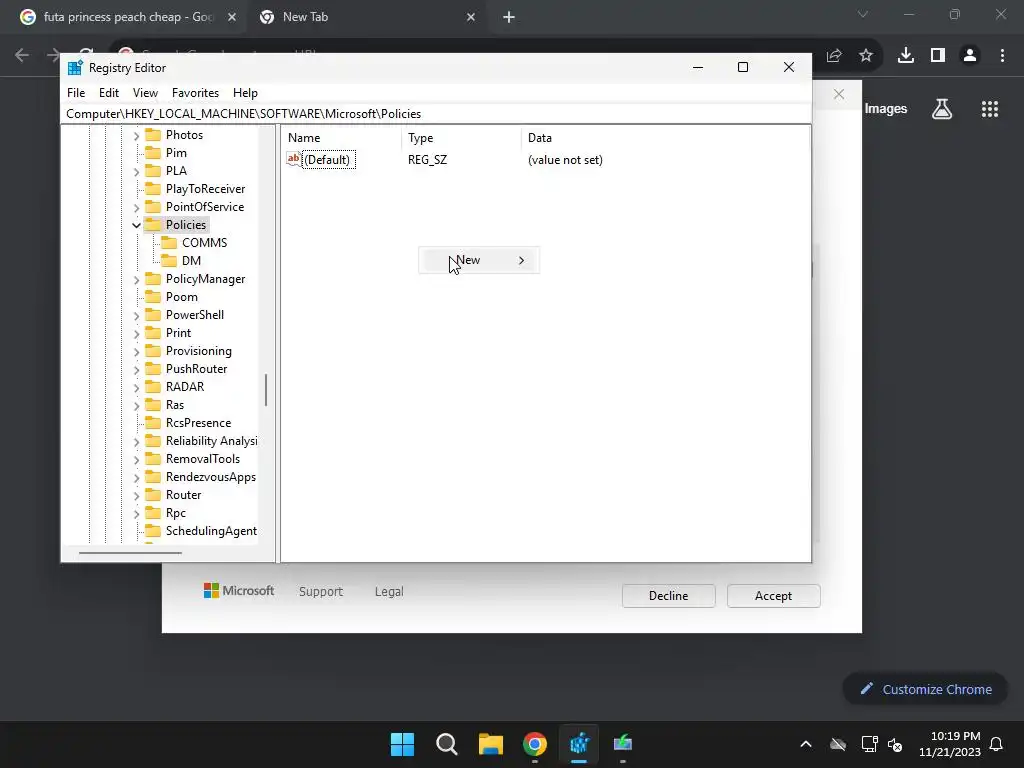Expand the Router registry key
The height and width of the screenshot is (768, 1024).
[x=136, y=496]
